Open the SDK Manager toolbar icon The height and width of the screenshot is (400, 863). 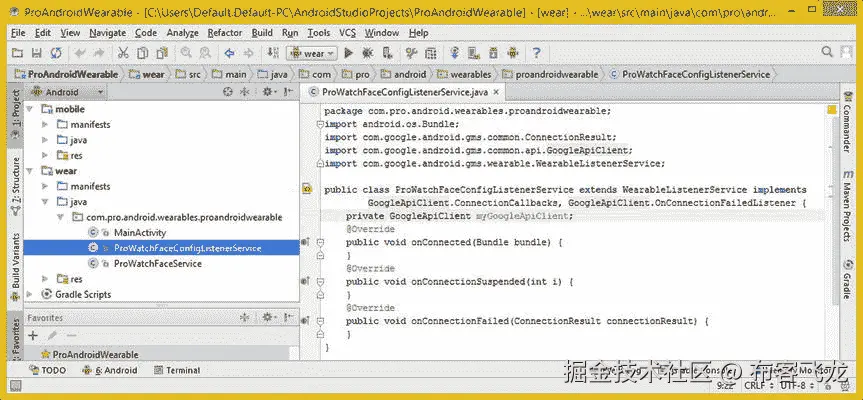pos(493,53)
